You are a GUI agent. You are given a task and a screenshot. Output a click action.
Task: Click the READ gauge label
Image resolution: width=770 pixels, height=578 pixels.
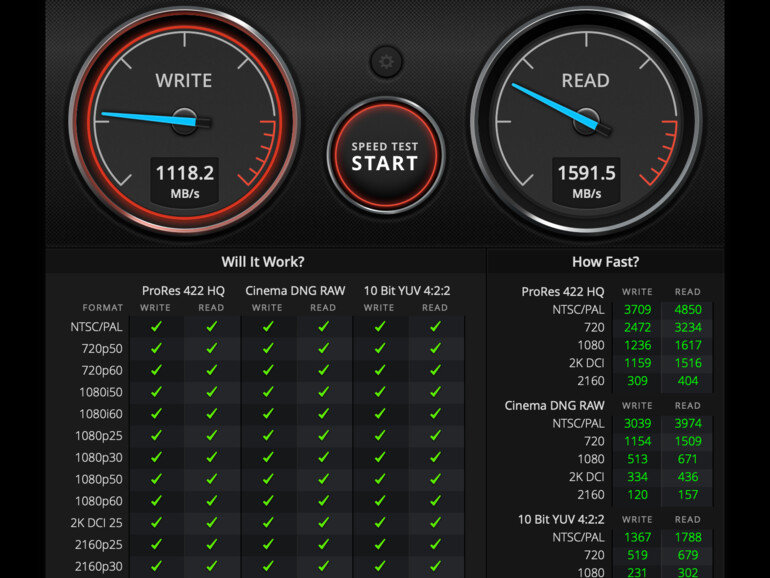point(585,81)
